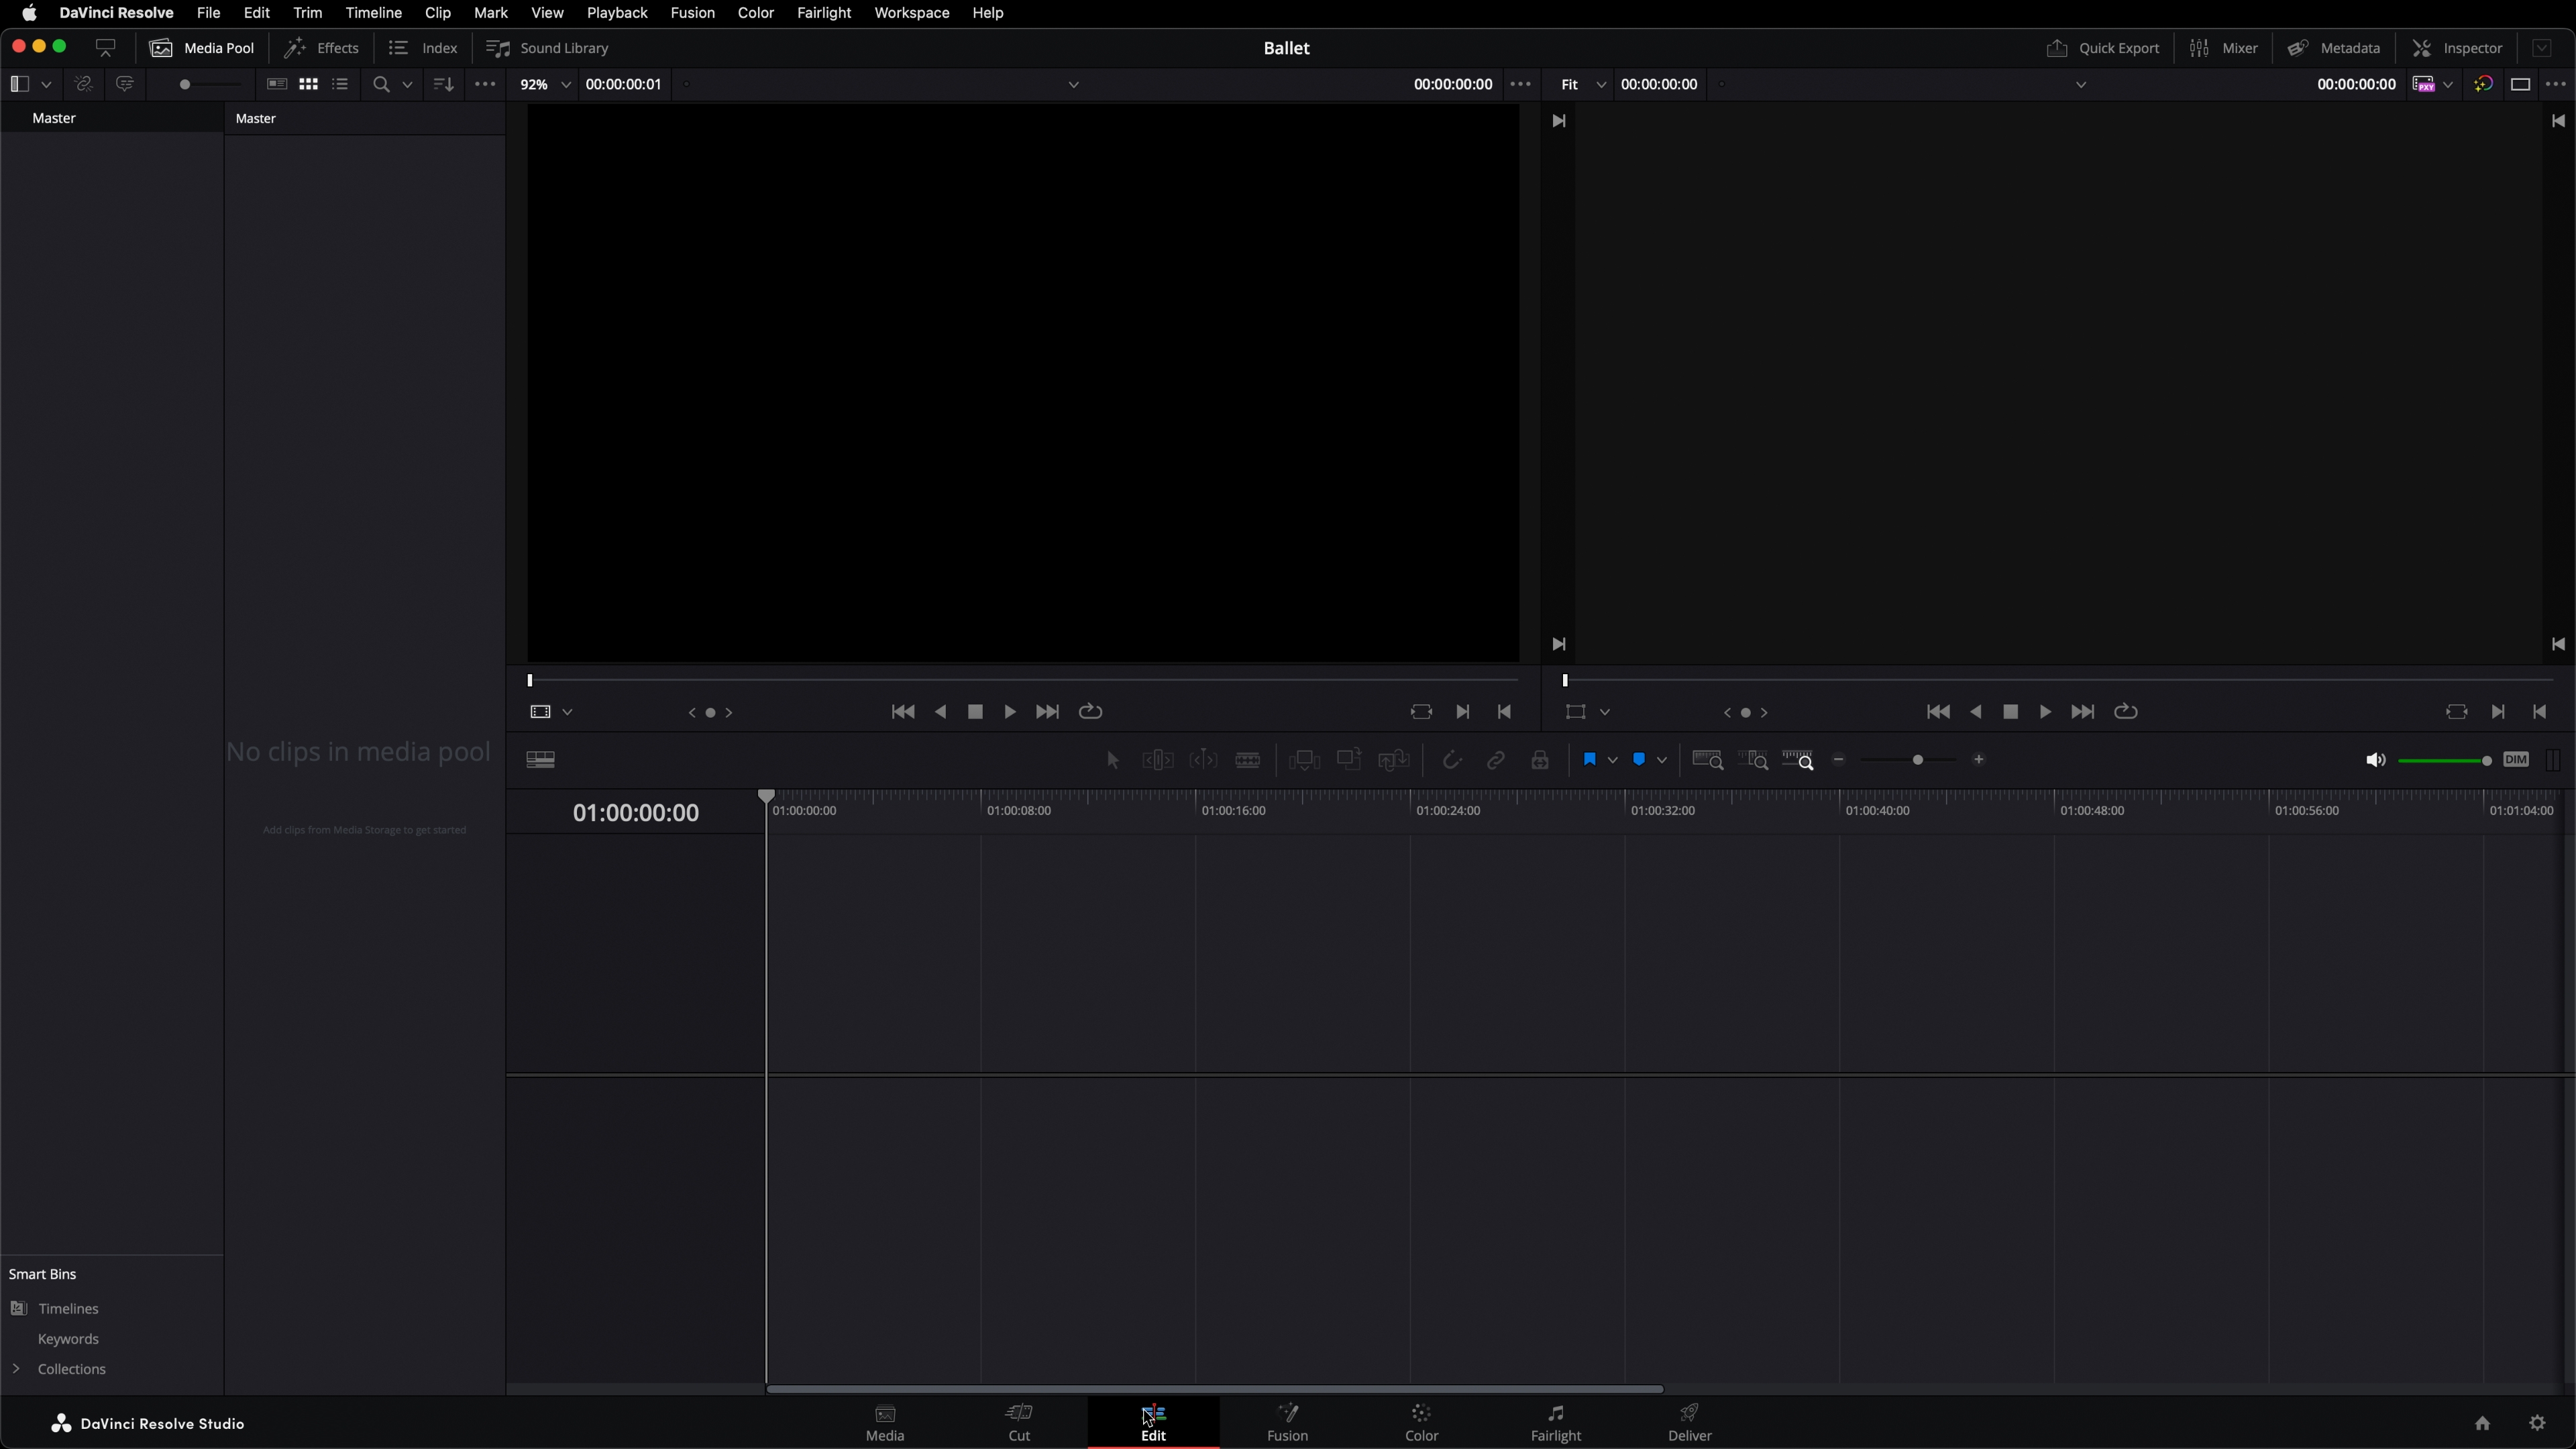Click the Insert Clip edit icon
2576x1449 pixels.
click(1304, 760)
